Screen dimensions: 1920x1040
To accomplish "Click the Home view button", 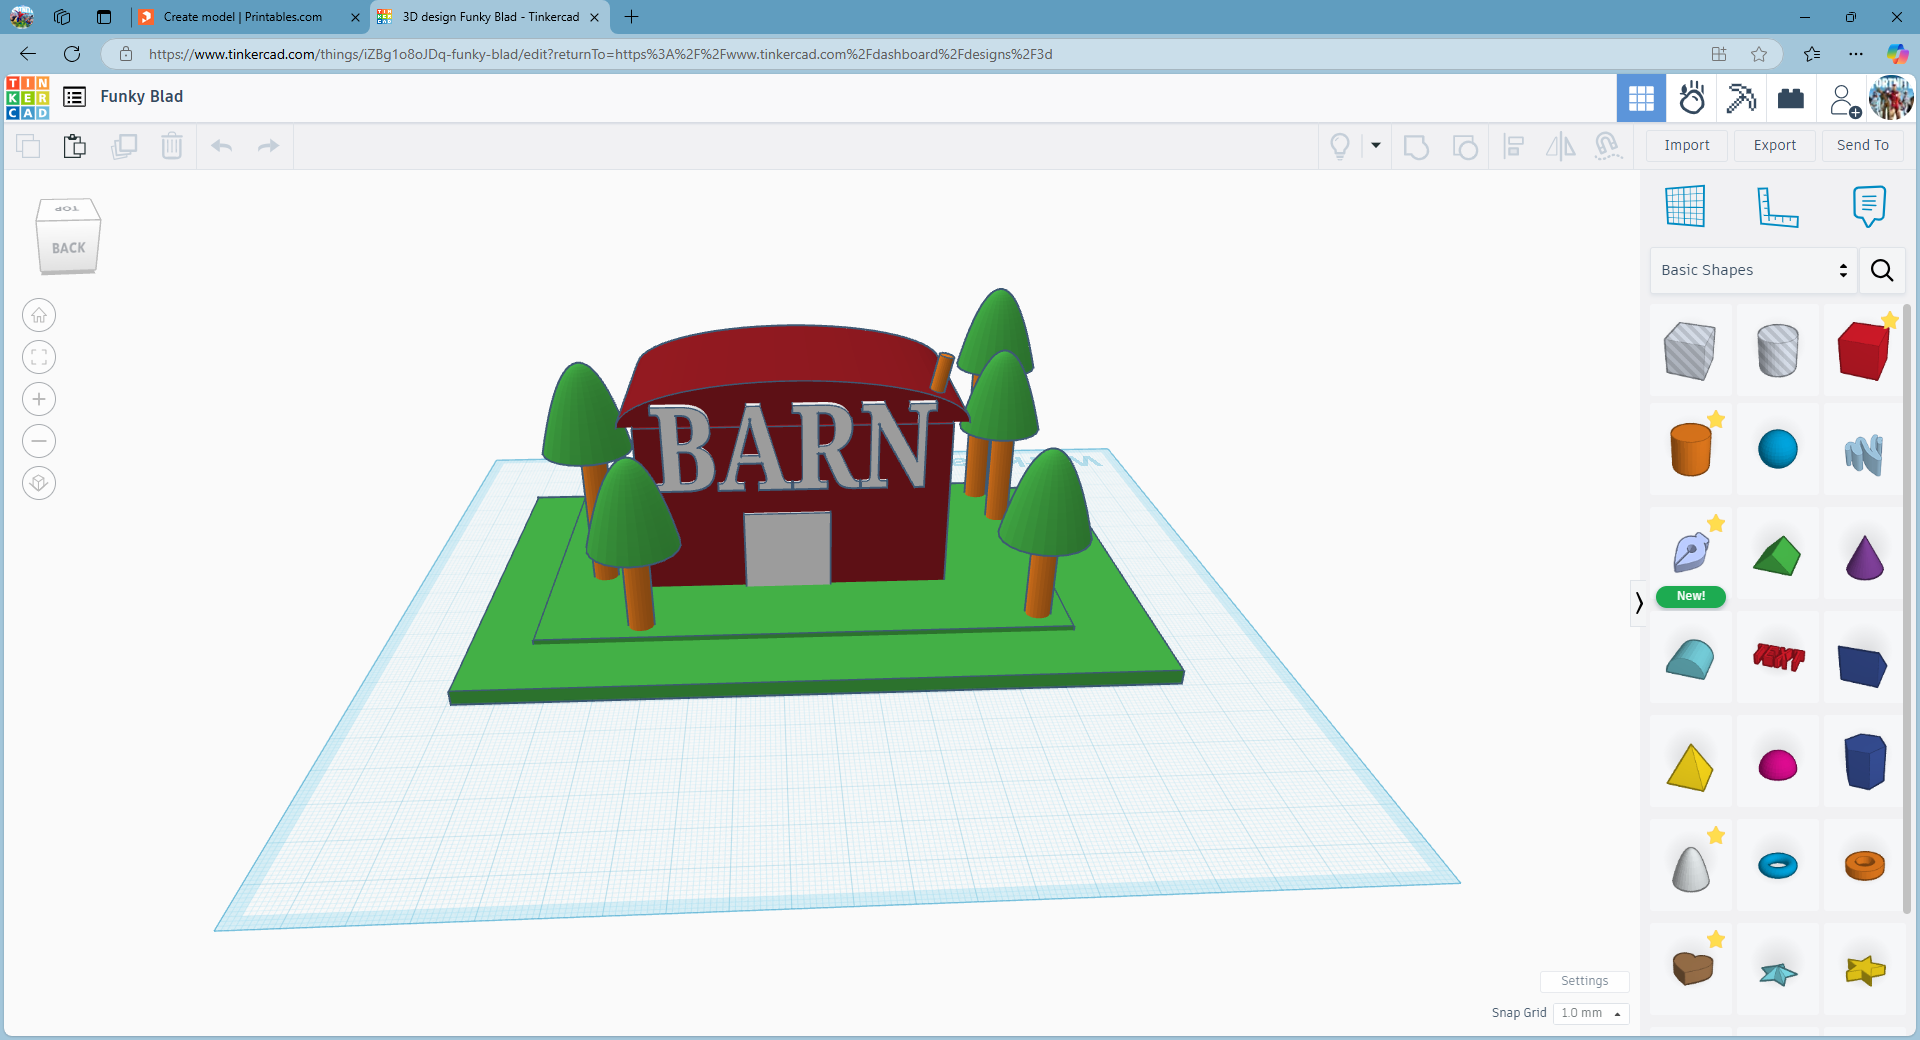I will pos(39,316).
